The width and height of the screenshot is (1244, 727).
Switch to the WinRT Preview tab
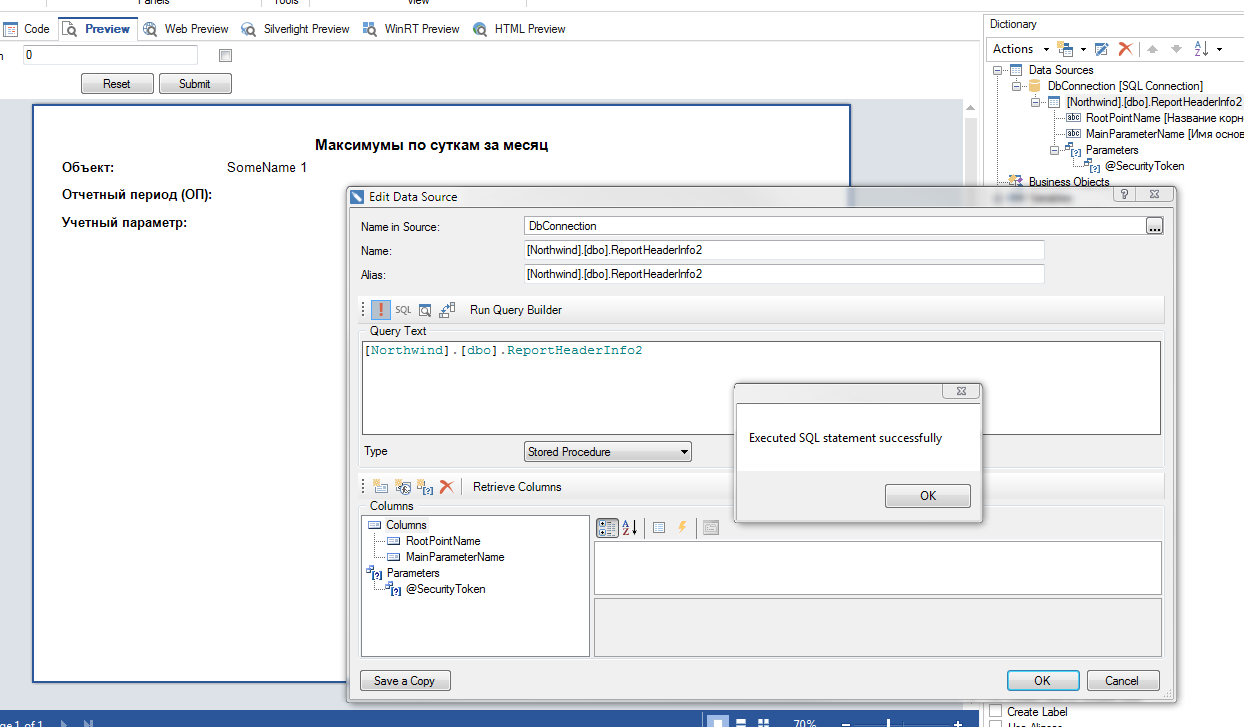[411, 29]
